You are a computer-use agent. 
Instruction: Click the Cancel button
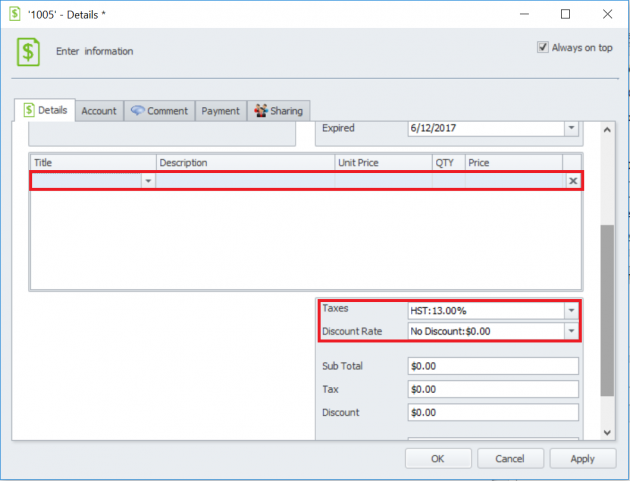(508, 459)
